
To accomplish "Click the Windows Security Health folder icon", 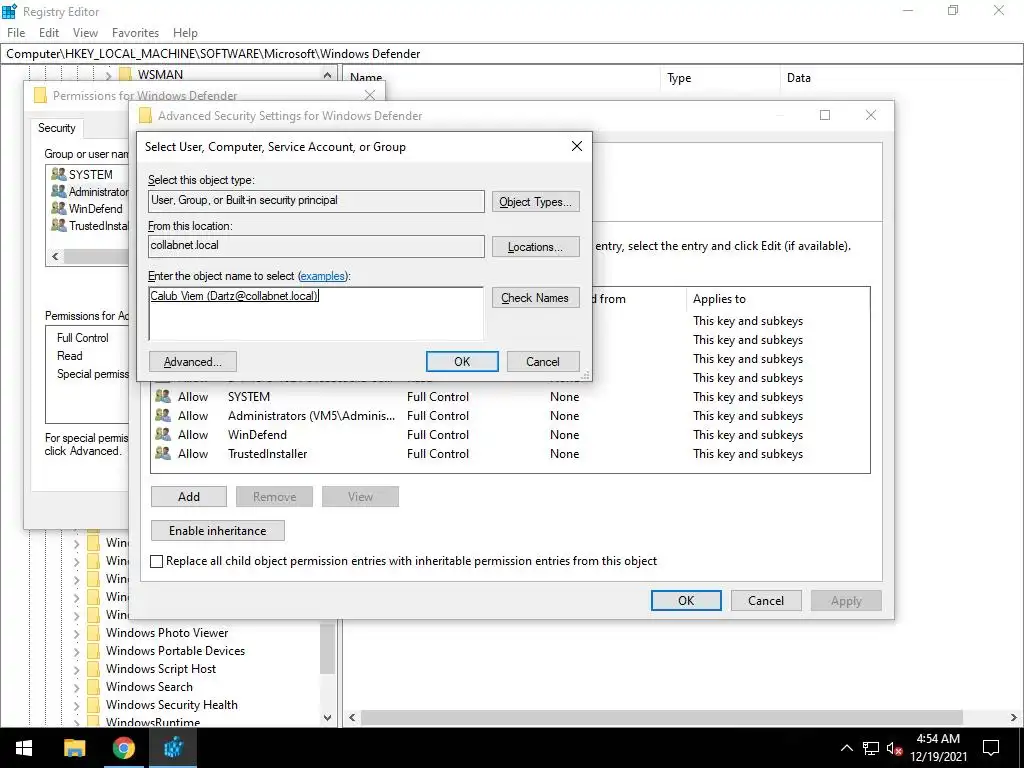I will pos(94,705).
